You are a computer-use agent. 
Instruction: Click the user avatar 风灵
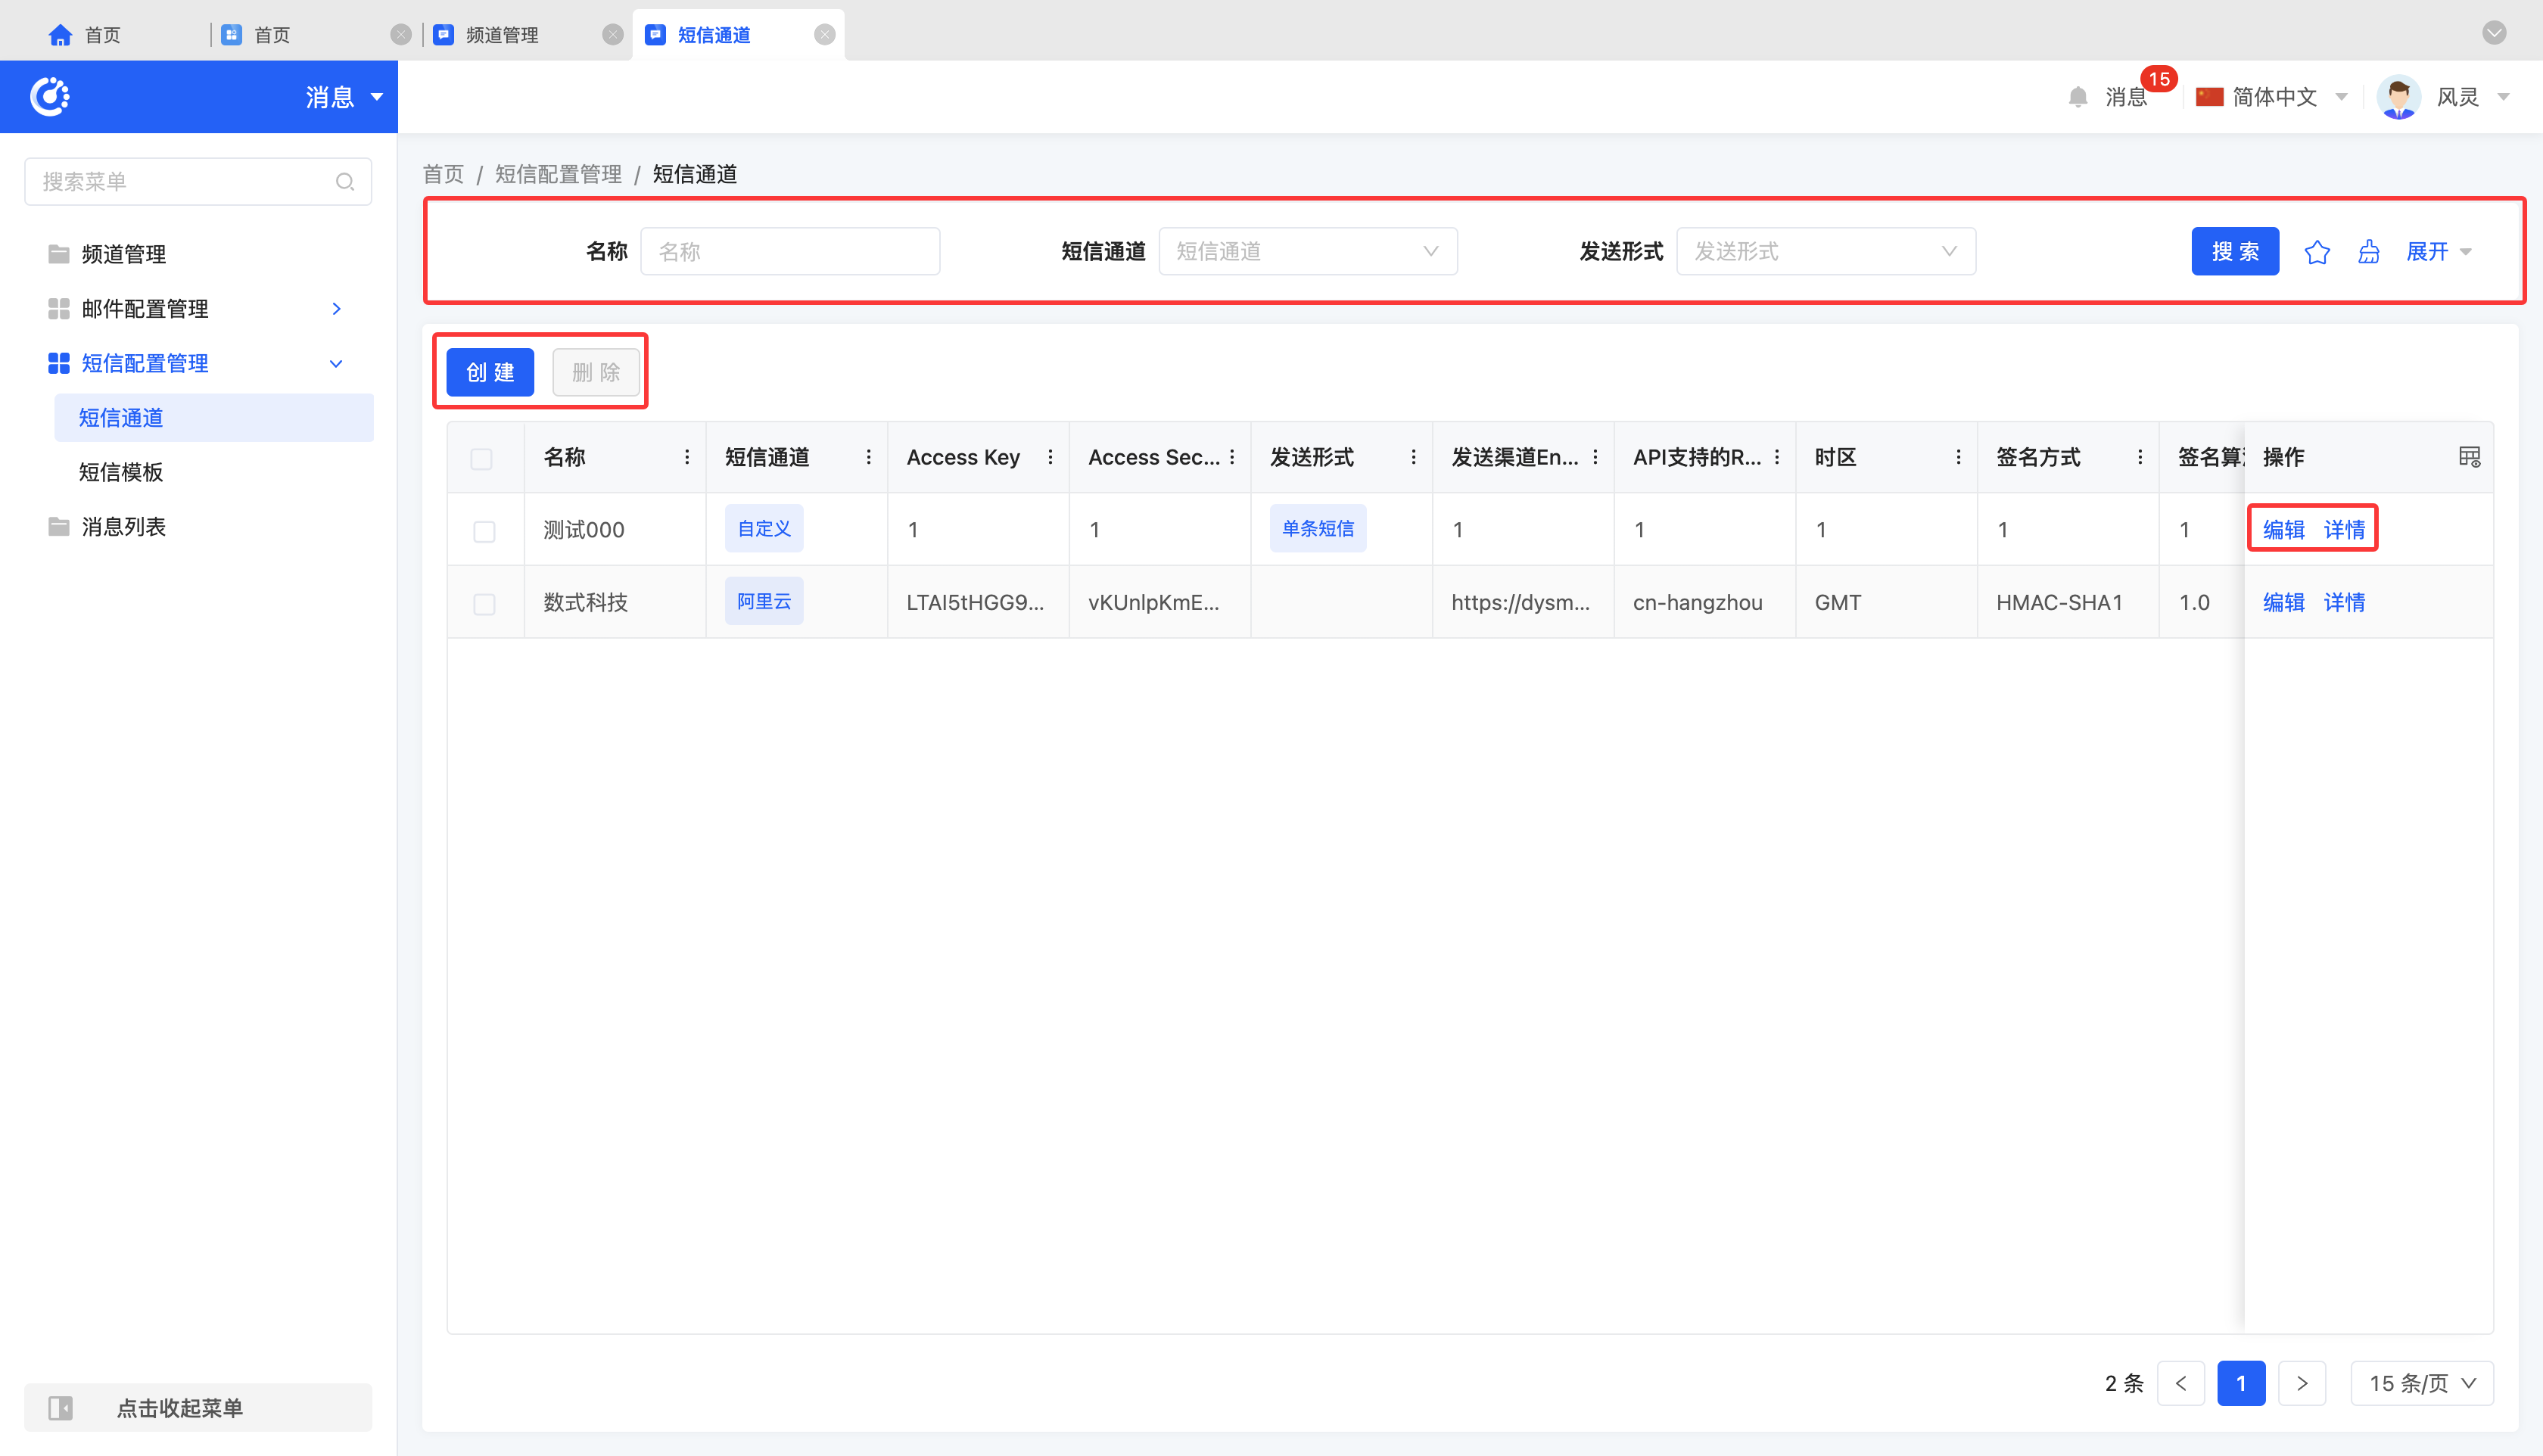(x=2398, y=97)
